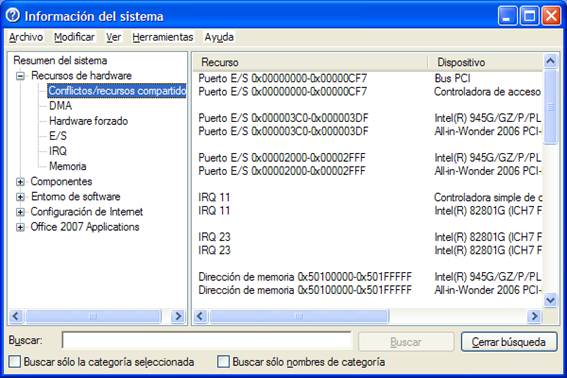Select the DMA tree item

point(61,106)
